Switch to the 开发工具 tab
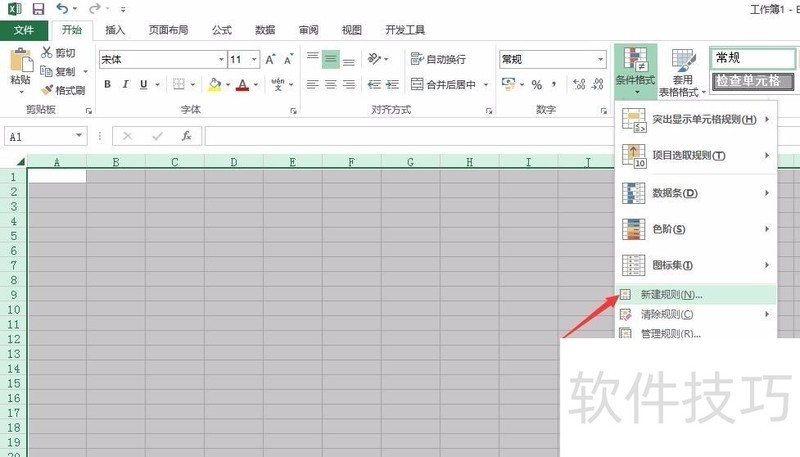Viewport: 800px width, 457px height. (x=405, y=30)
